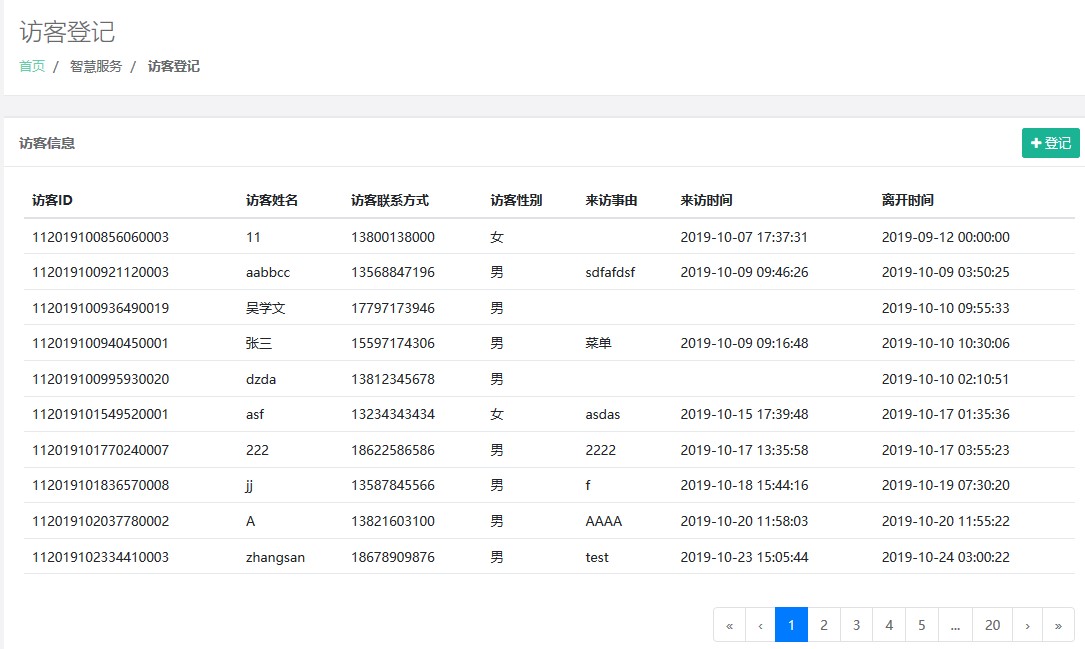Click the pagination ellipsis button
This screenshot has width=1085, height=649.
pos(955,625)
